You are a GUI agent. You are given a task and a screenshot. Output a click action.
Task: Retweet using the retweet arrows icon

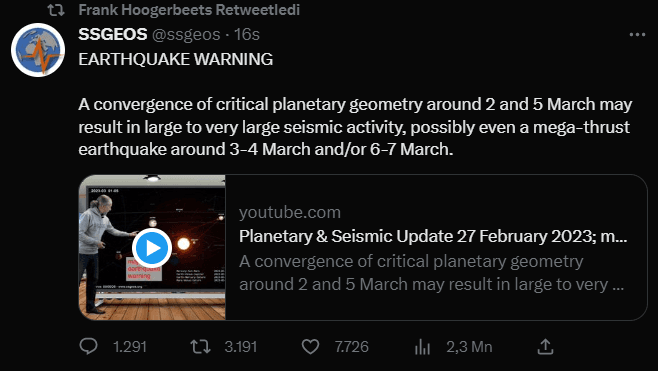tap(200, 347)
